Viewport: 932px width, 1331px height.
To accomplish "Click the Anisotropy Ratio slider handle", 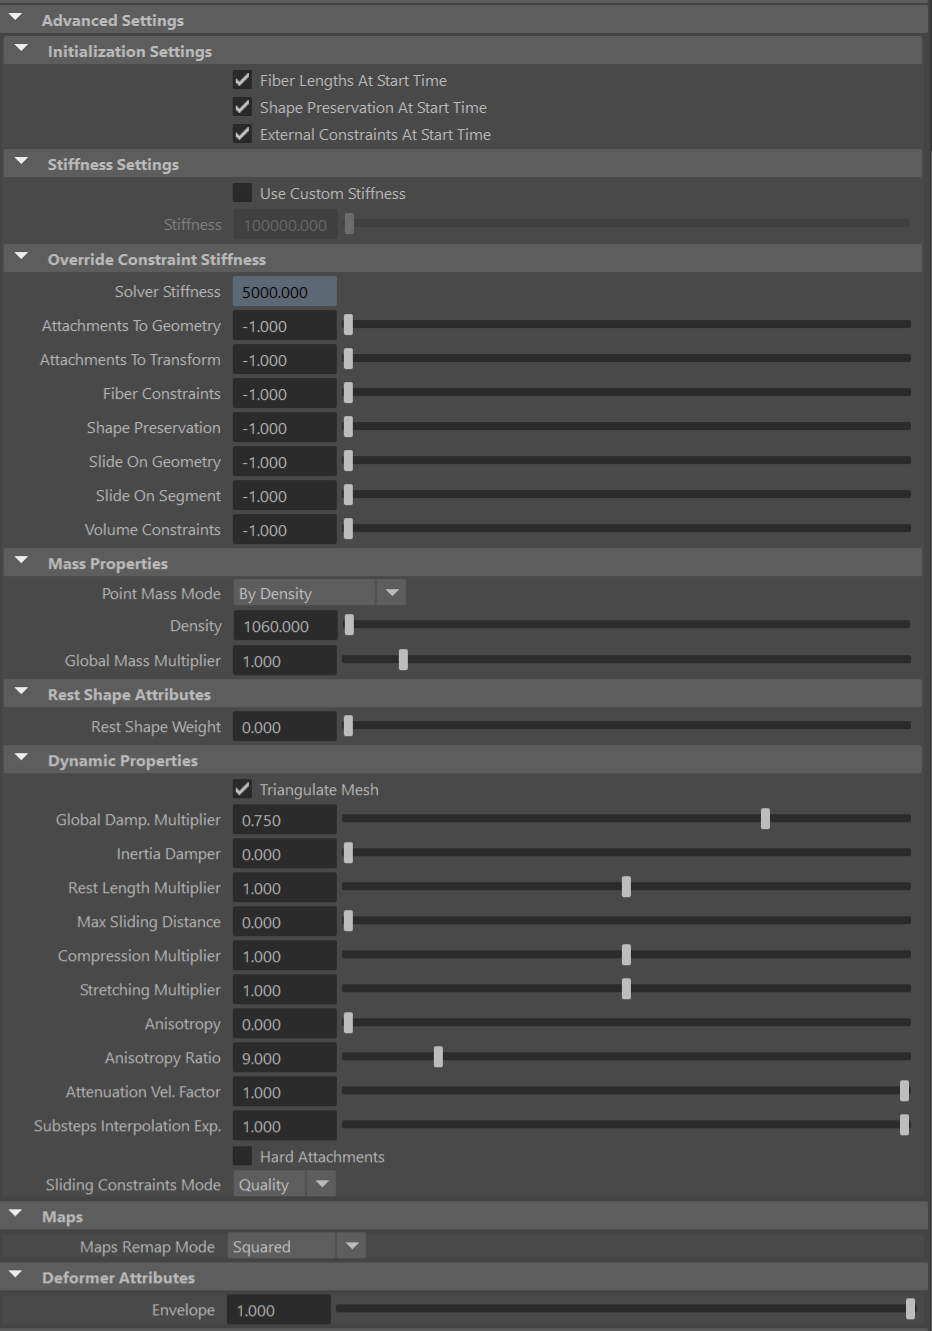I will (437, 1056).
